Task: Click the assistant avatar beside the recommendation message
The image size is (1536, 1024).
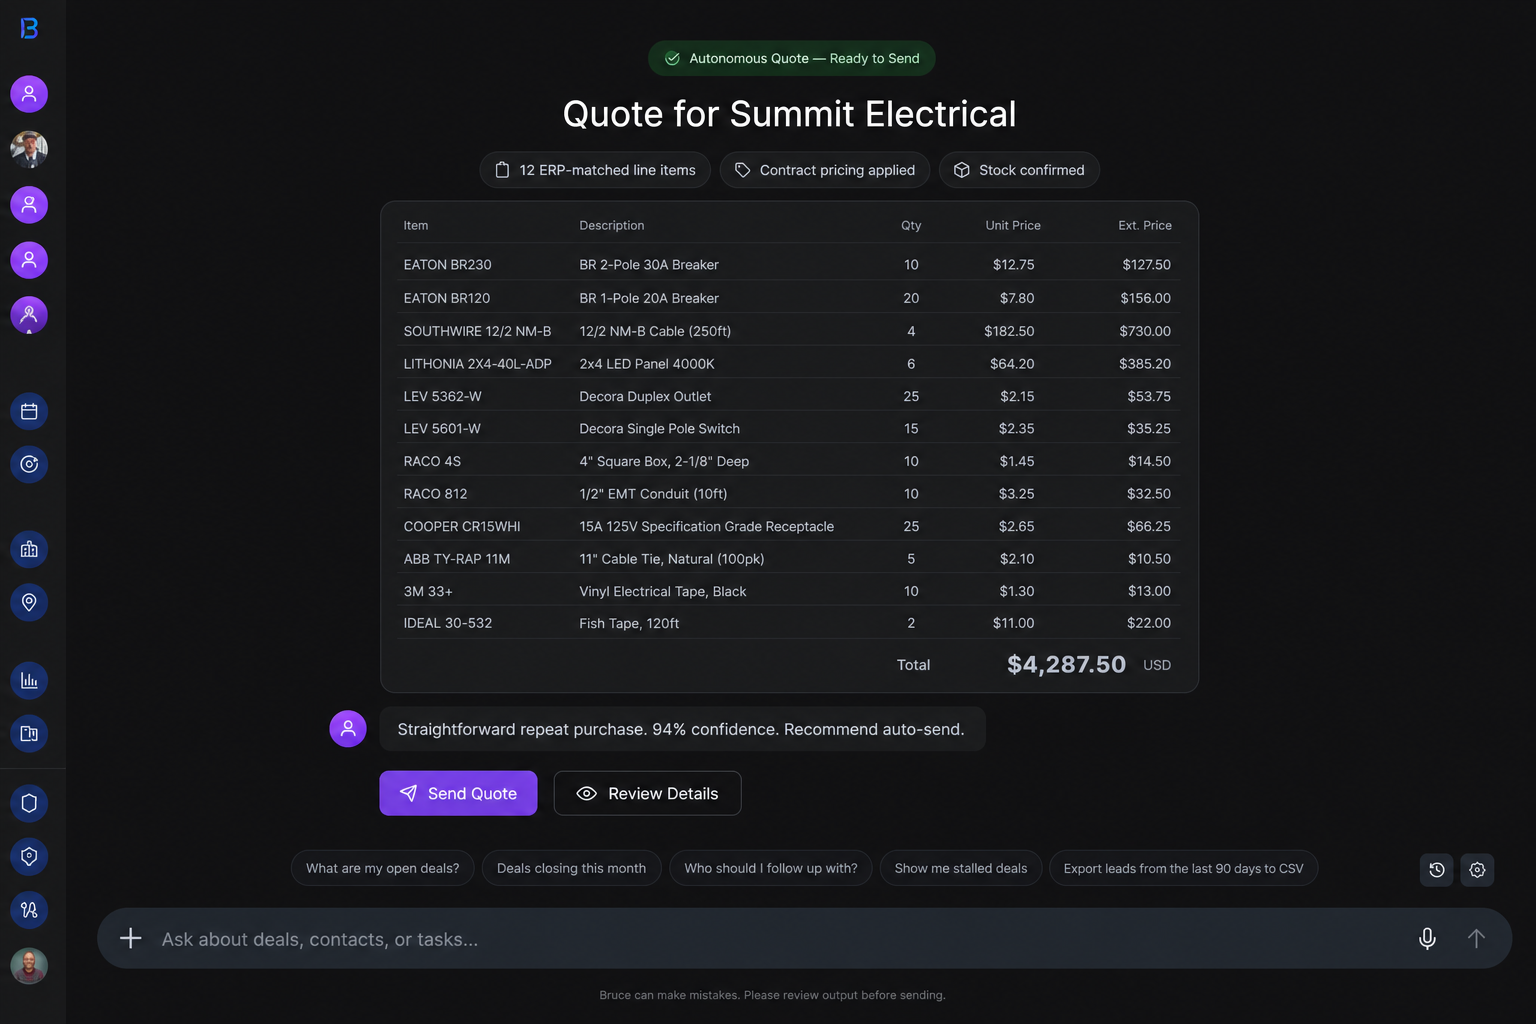Action: pyautogui.click(x=348, y=729)
